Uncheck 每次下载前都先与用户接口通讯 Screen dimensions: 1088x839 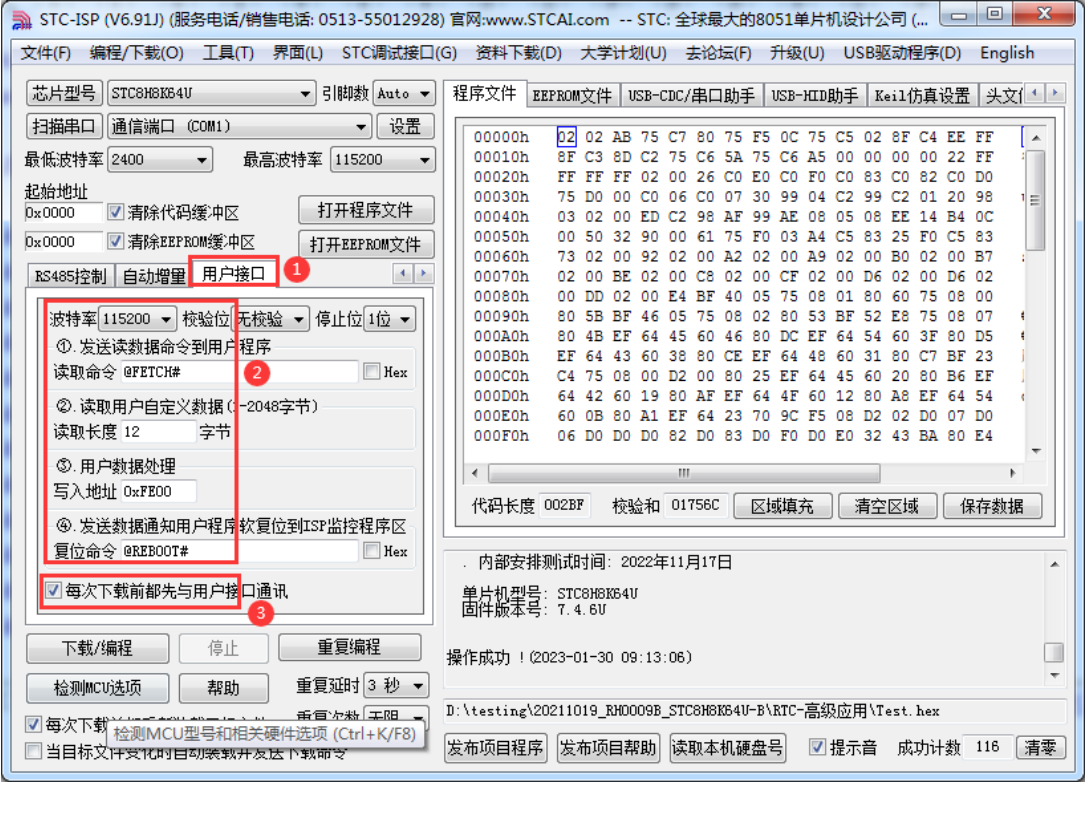pyautogui.click(x=53, y=591)
